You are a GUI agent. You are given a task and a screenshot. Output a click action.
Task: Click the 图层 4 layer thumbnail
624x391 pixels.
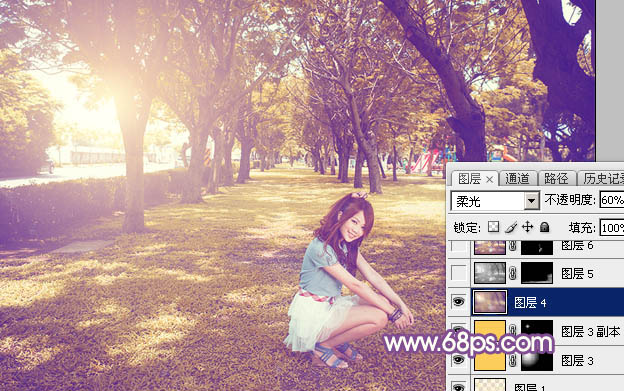pos(489,302)
